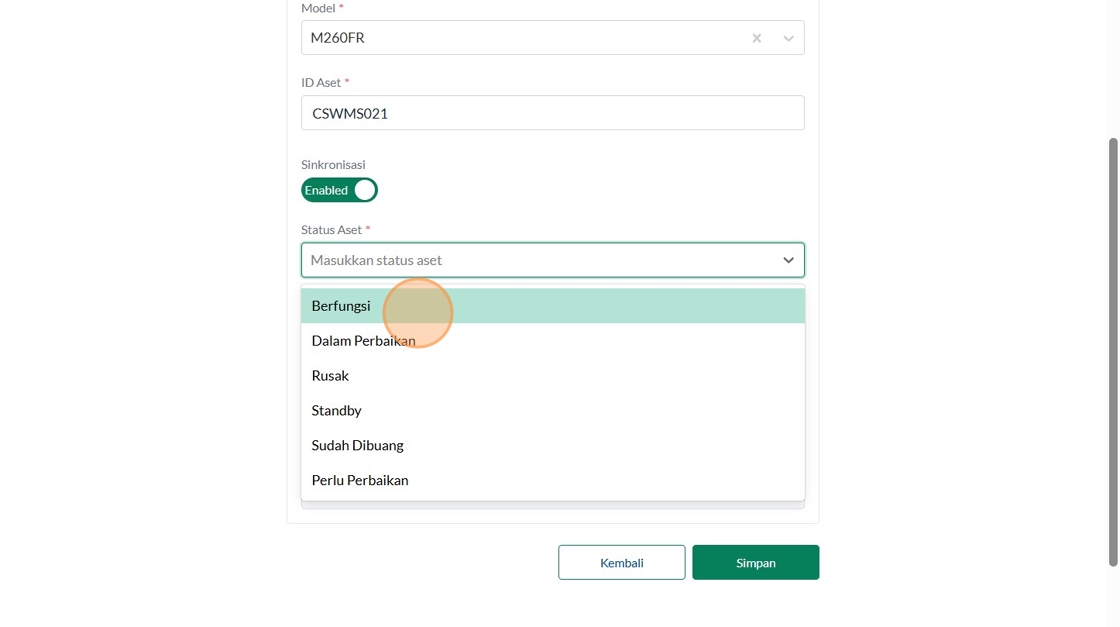Click the Simpan button
This screenshot has width=1120, height=627.
click(755, 563)
